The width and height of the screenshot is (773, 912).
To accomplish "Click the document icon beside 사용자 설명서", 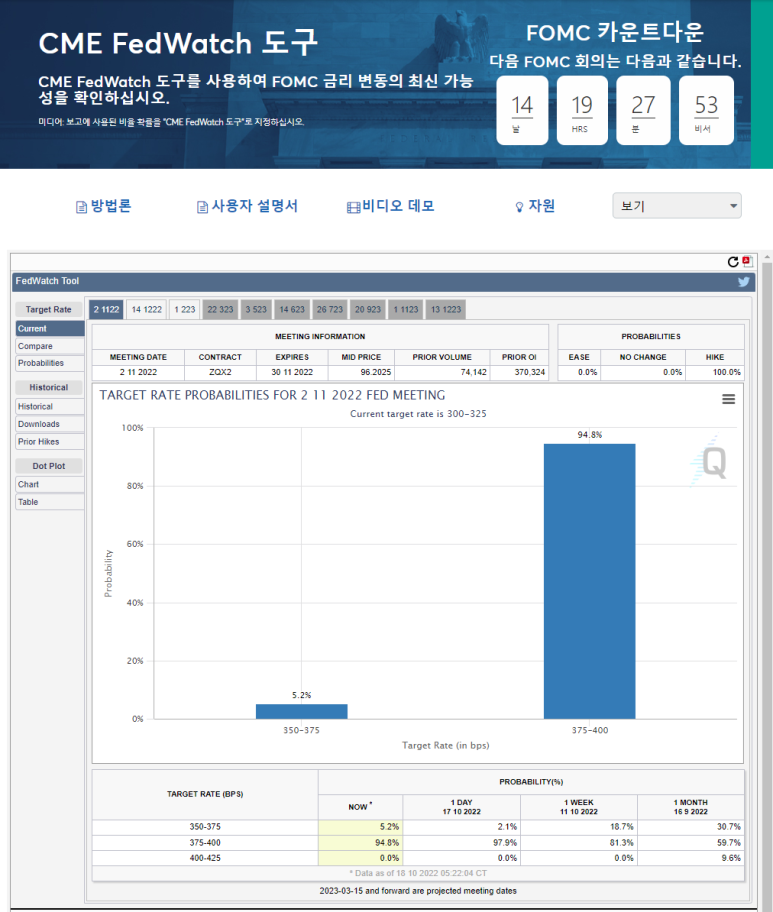I will coord(202,207).
